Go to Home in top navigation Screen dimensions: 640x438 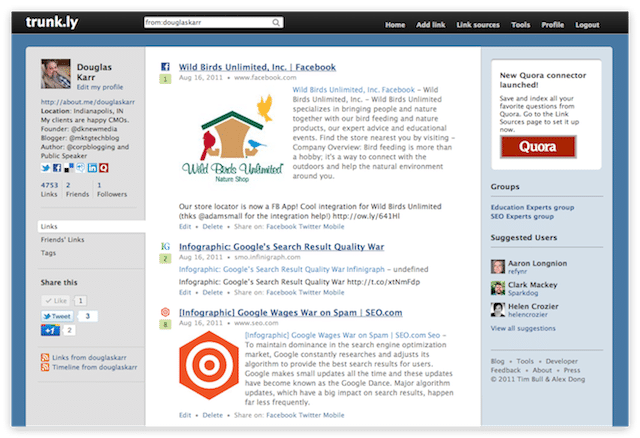(395, 25)
